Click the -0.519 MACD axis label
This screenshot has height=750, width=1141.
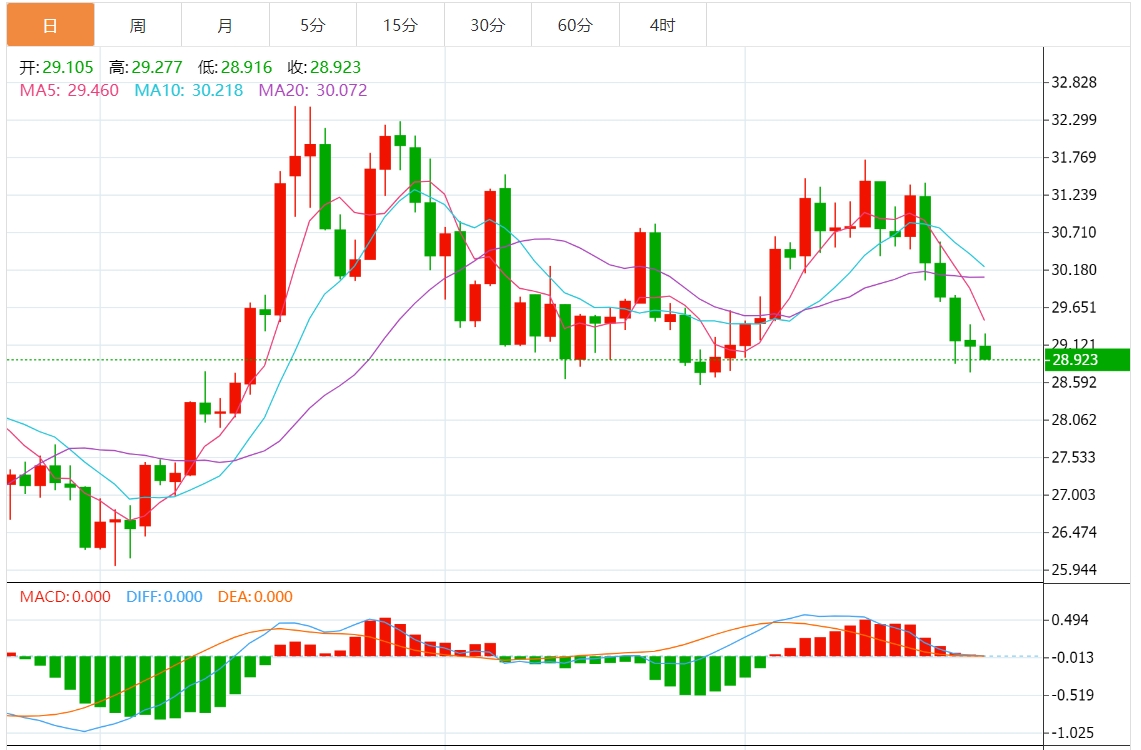(x=1071, y=695)
